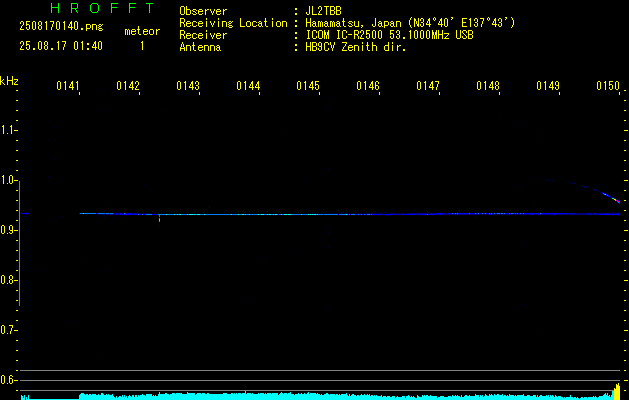This screenshot has width=629, height=400.
Task: Click the Observer label
Action: tap(203, 11)
